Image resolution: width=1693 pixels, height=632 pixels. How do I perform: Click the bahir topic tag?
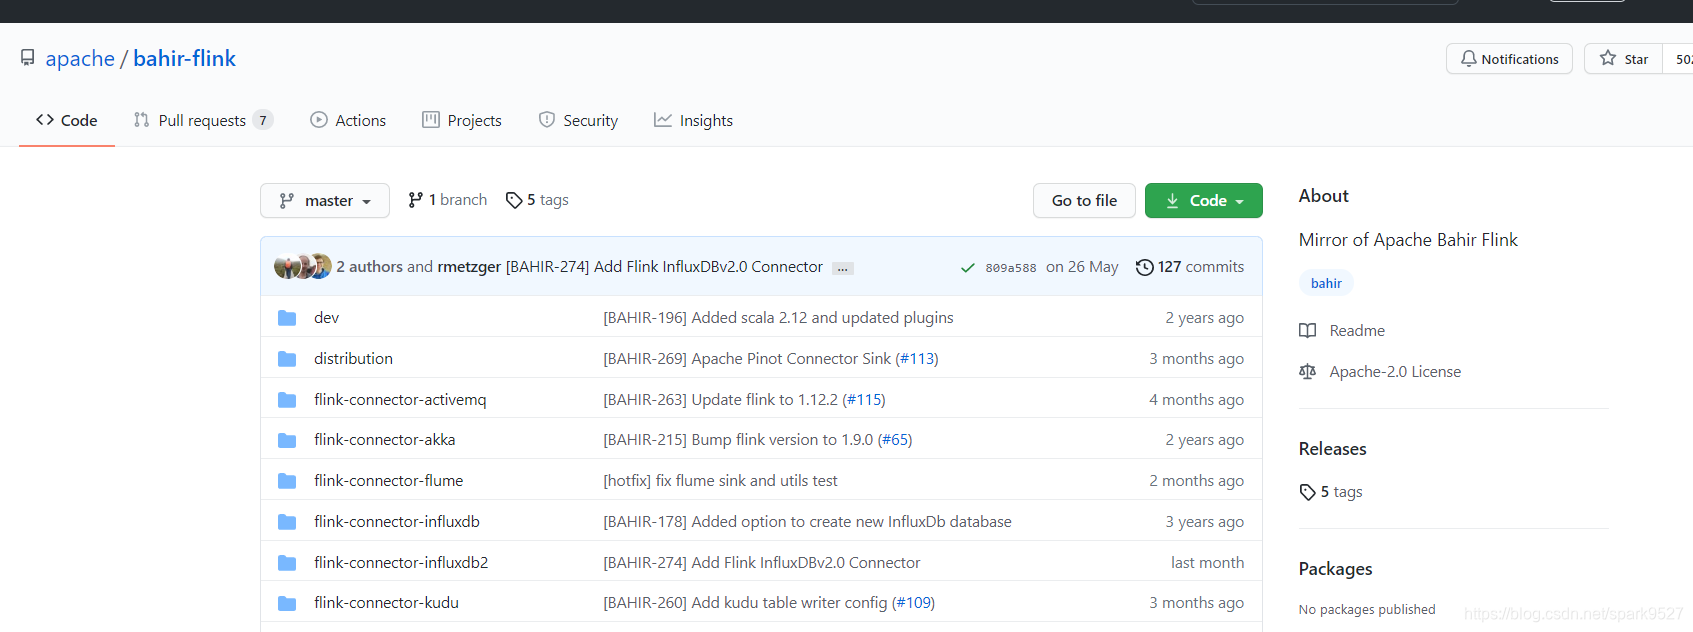pos(1326,283)
